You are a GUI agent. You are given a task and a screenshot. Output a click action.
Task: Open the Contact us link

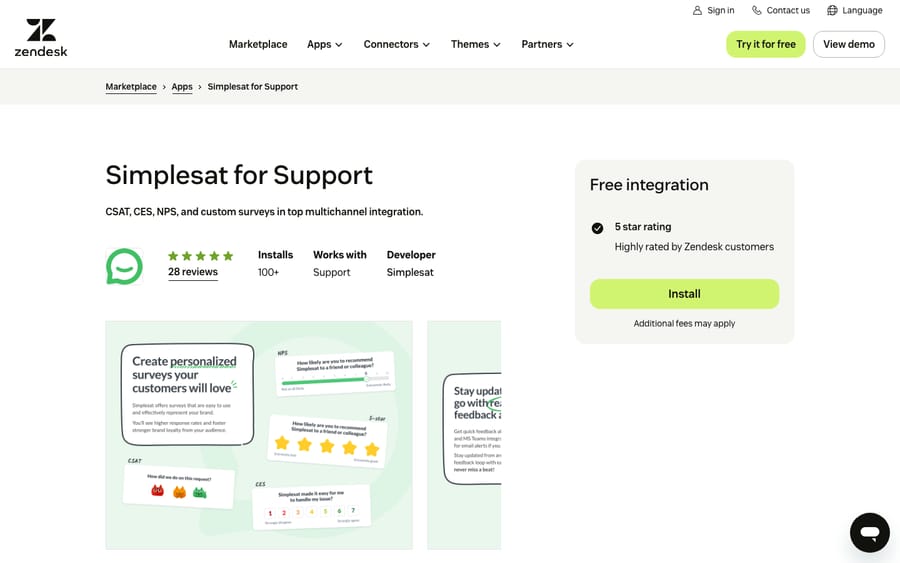point(781,10)
